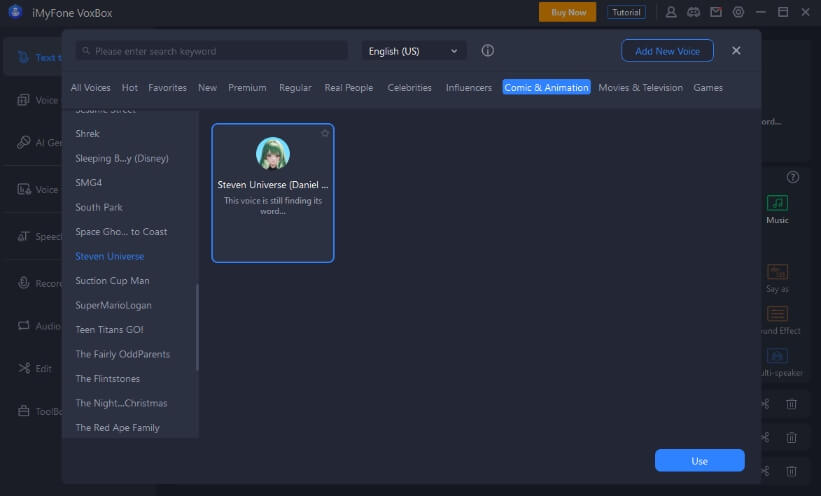Click the category list scrollbar

(197, 327)
